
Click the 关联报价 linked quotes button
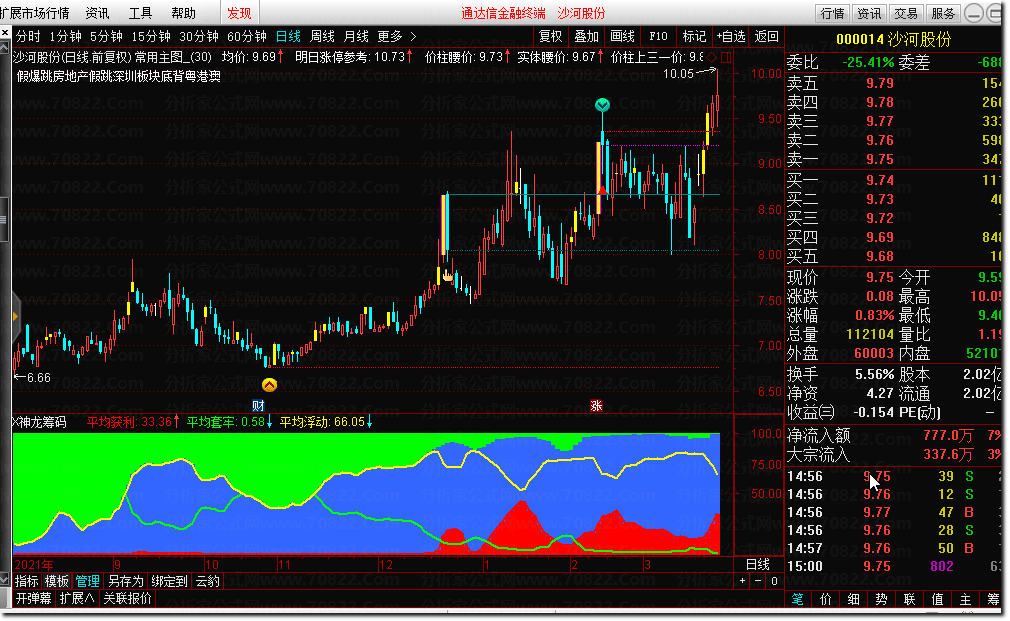128,598
